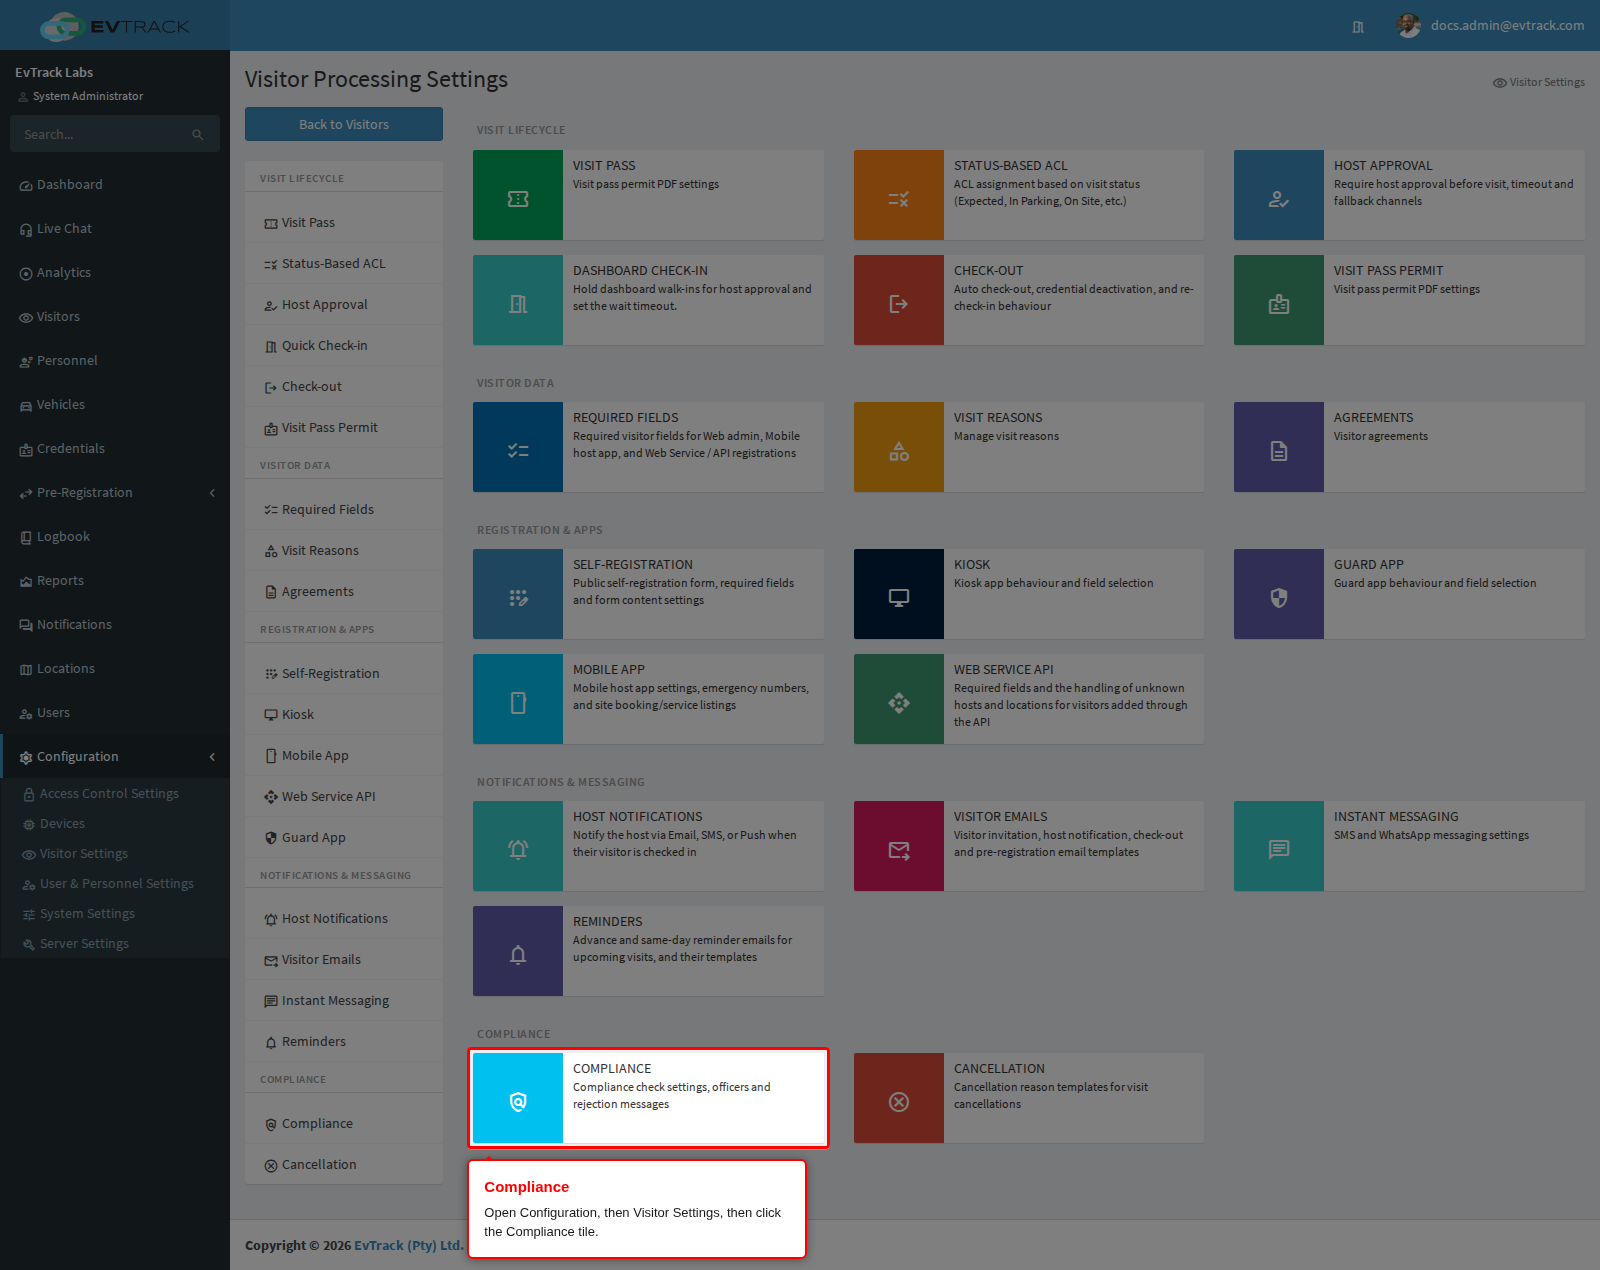
Task: Click the user avatar in header
Action: point(1409,25)
